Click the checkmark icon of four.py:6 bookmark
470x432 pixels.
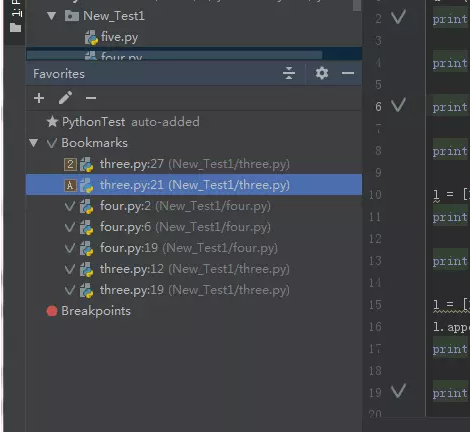[70, 227]
